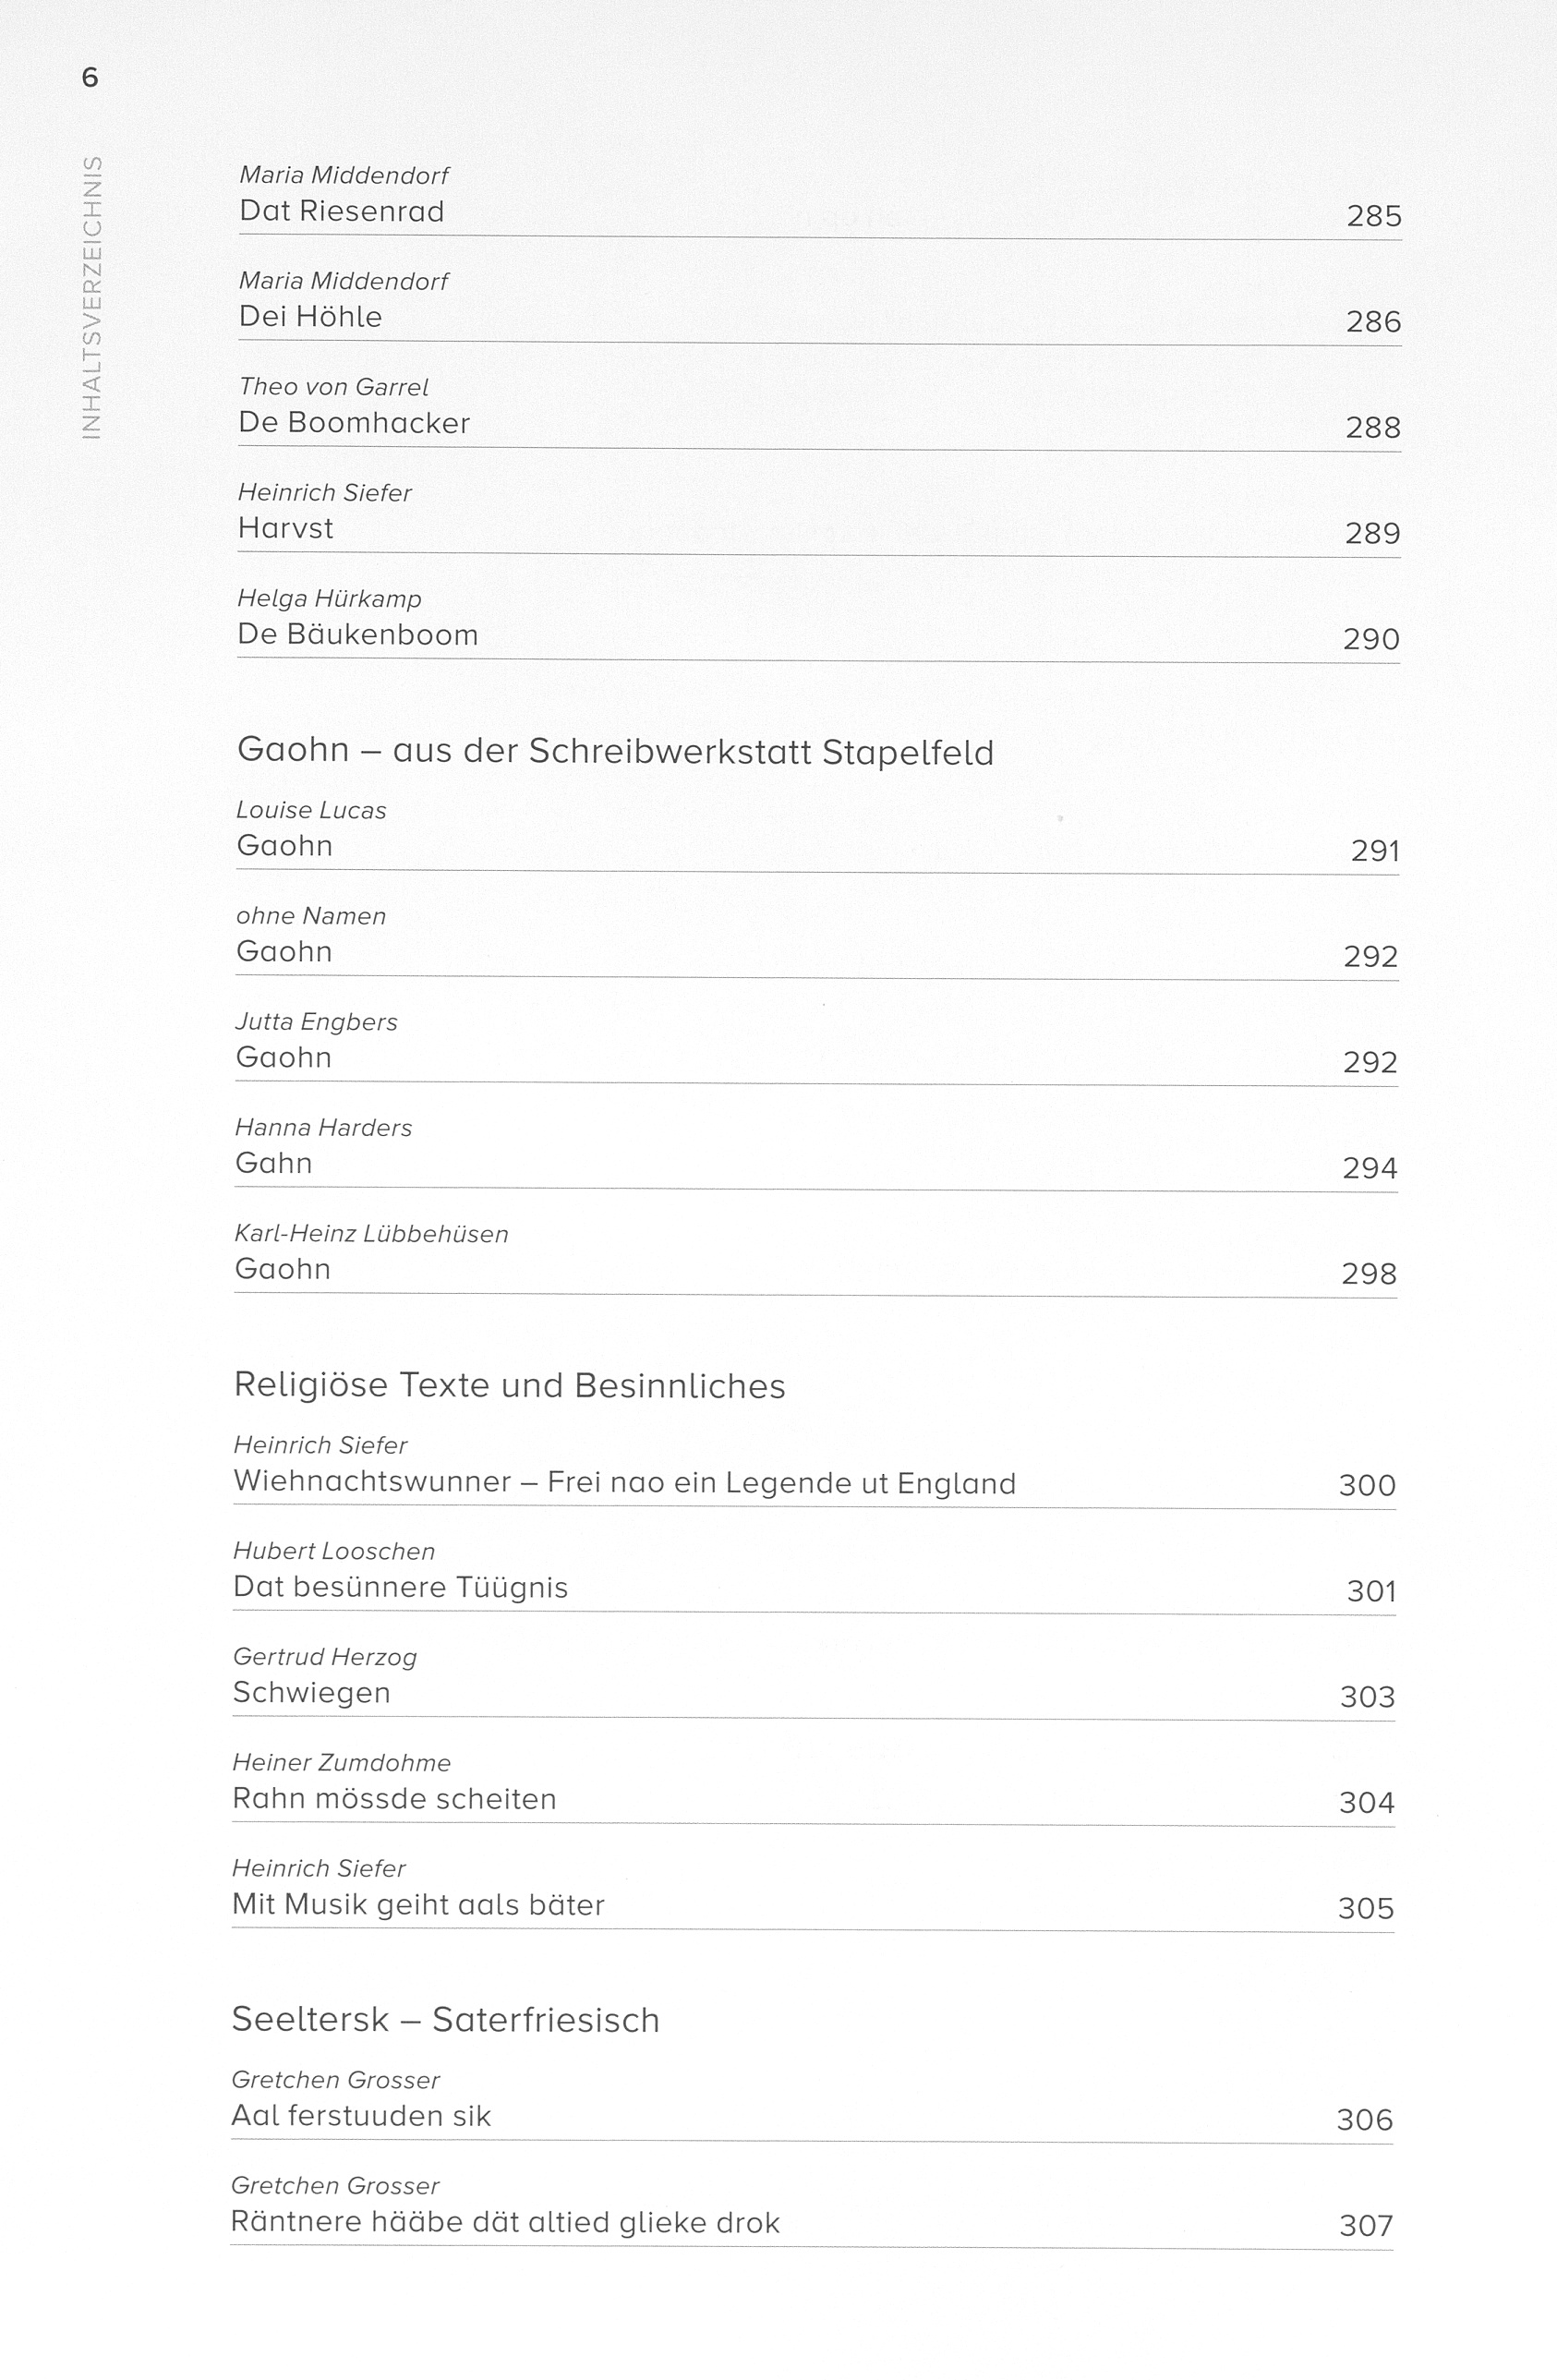Open the entry "Aal ferstuuden sik"
The height and width of the screenshot is (2380, 1557).
point(361,2116)
